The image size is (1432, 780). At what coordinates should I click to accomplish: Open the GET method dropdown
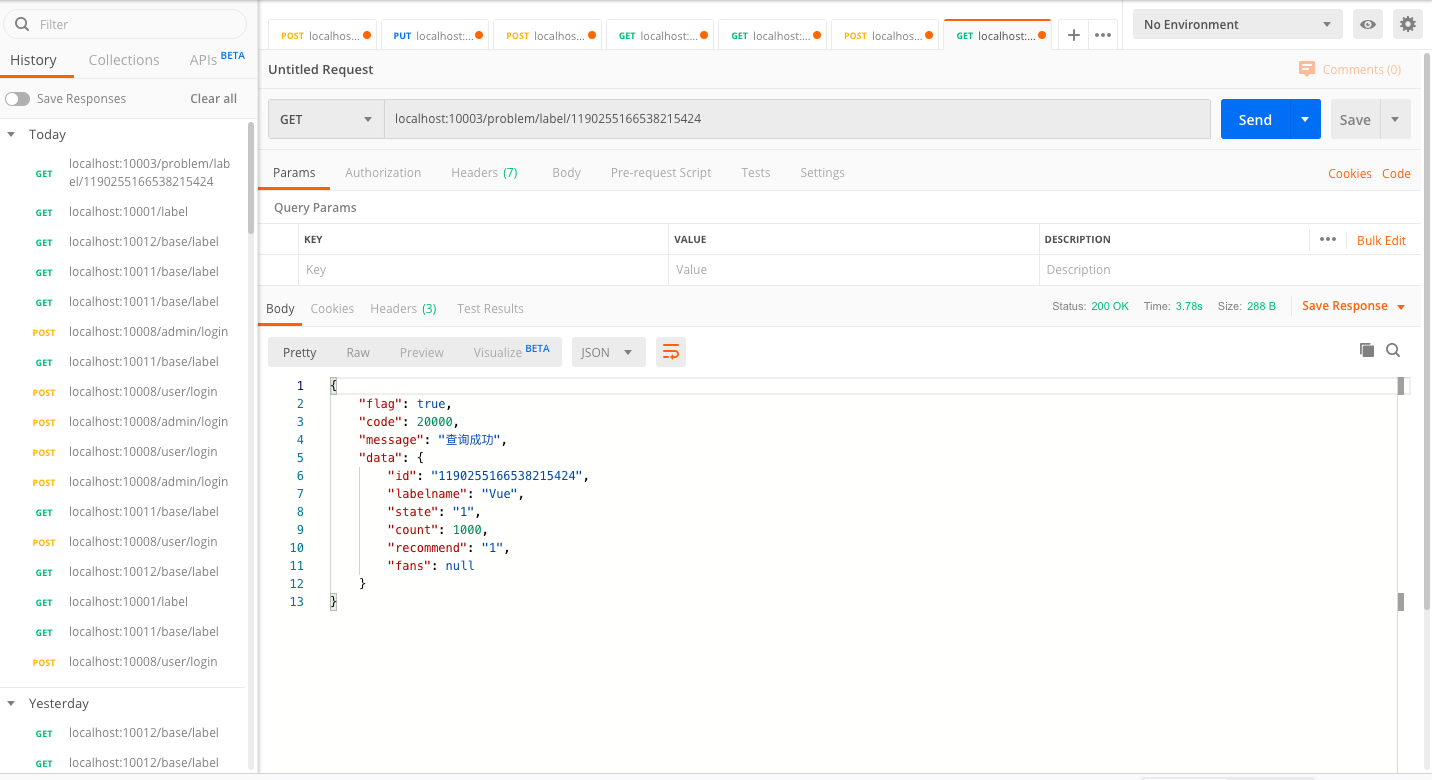tap(326, 119)
